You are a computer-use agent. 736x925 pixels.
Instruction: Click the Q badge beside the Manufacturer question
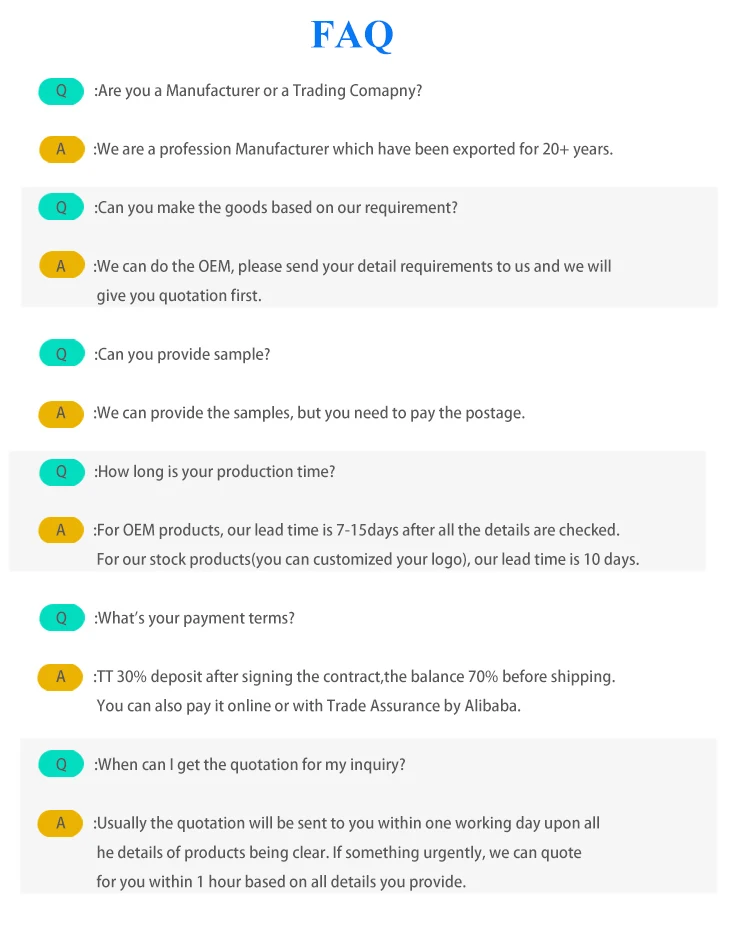(x=61, y=91)
